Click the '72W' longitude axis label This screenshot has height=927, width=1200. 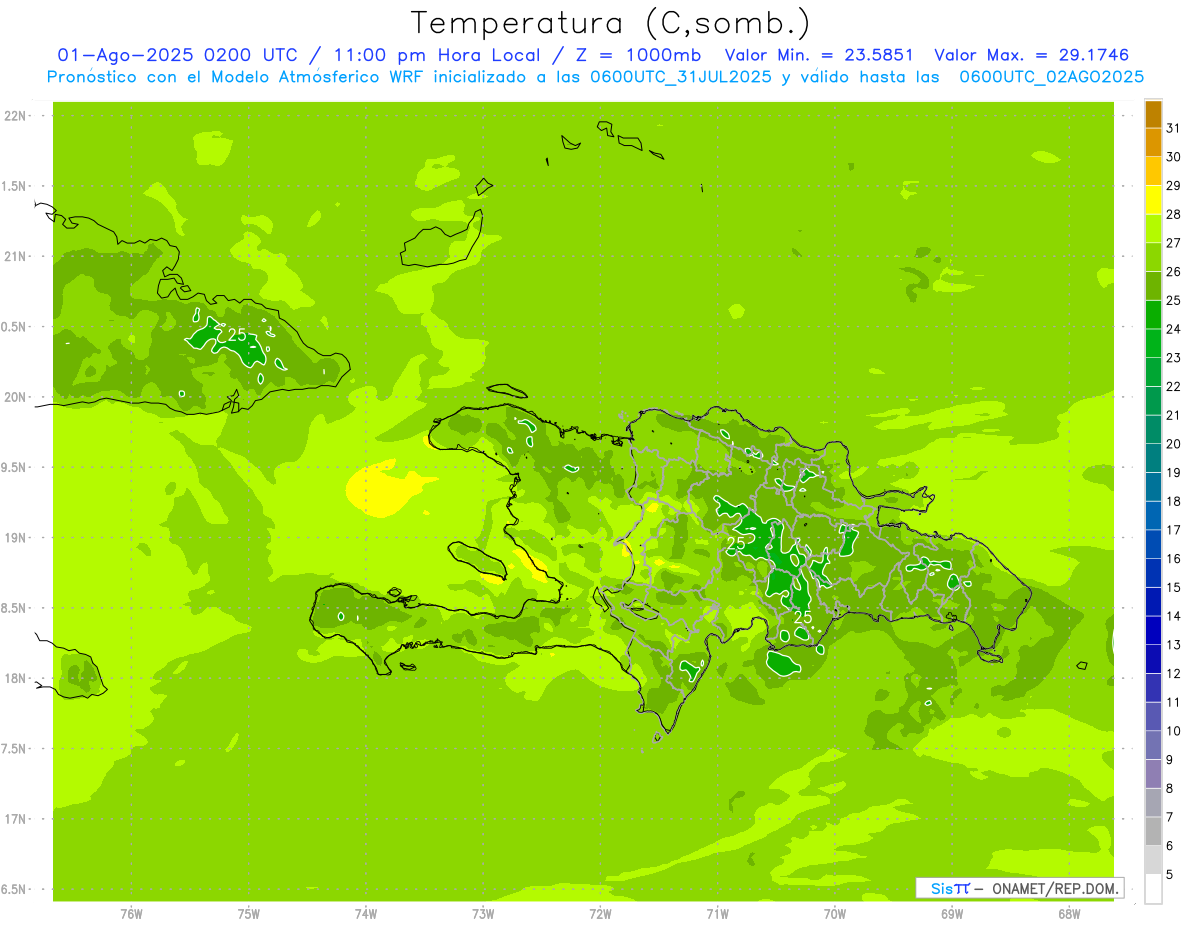tap(600, 914)
